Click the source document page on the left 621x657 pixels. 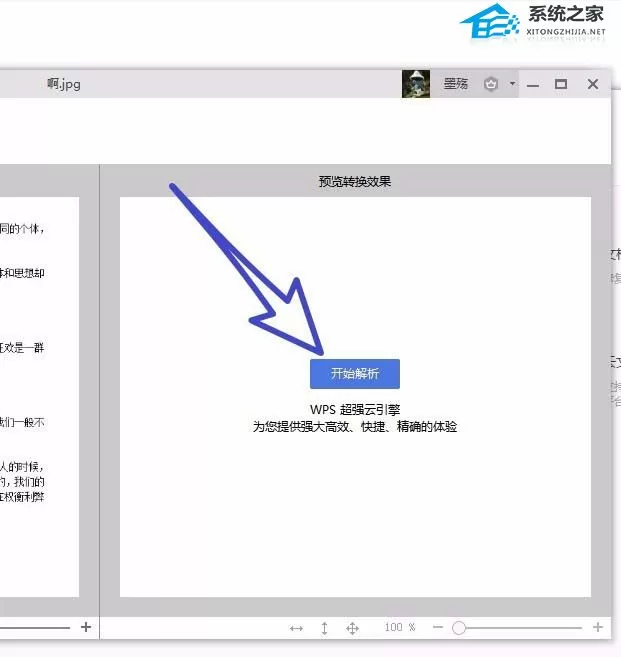[39, 397]
